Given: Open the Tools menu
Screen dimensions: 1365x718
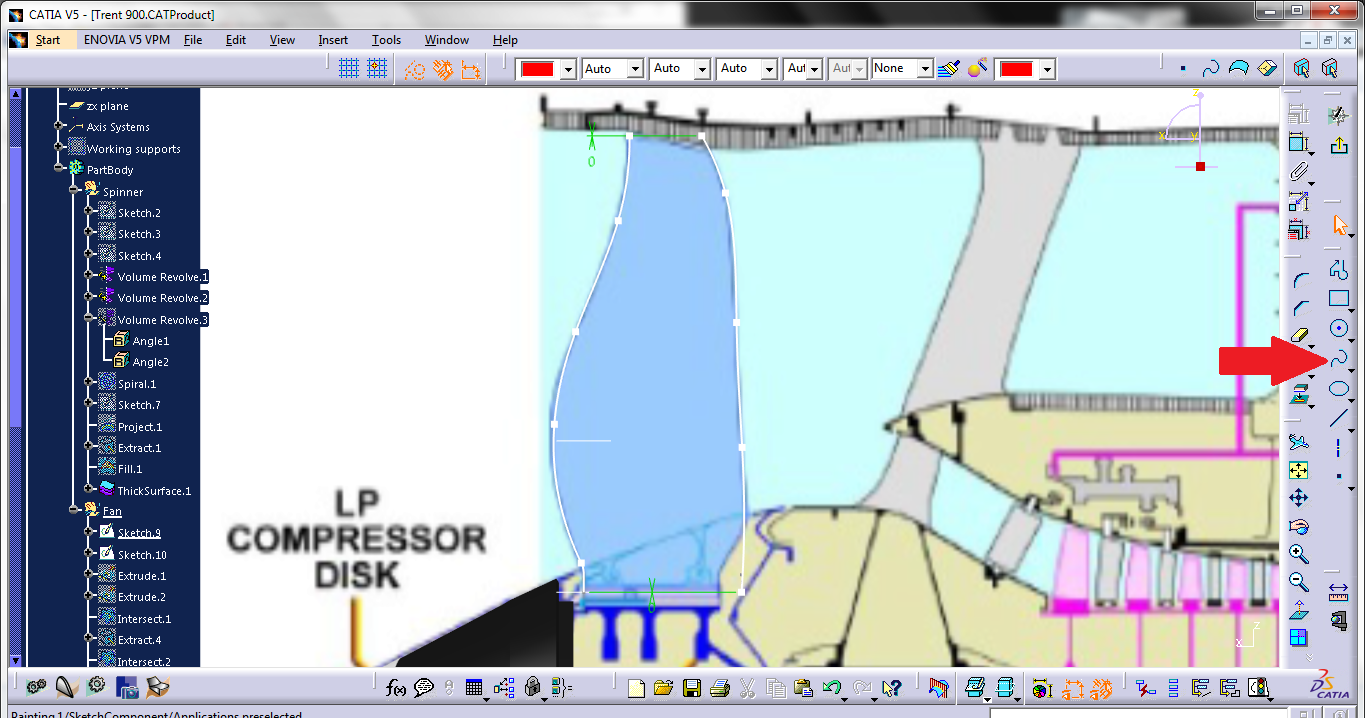Looking at the screenshot, I should point(386,40).
